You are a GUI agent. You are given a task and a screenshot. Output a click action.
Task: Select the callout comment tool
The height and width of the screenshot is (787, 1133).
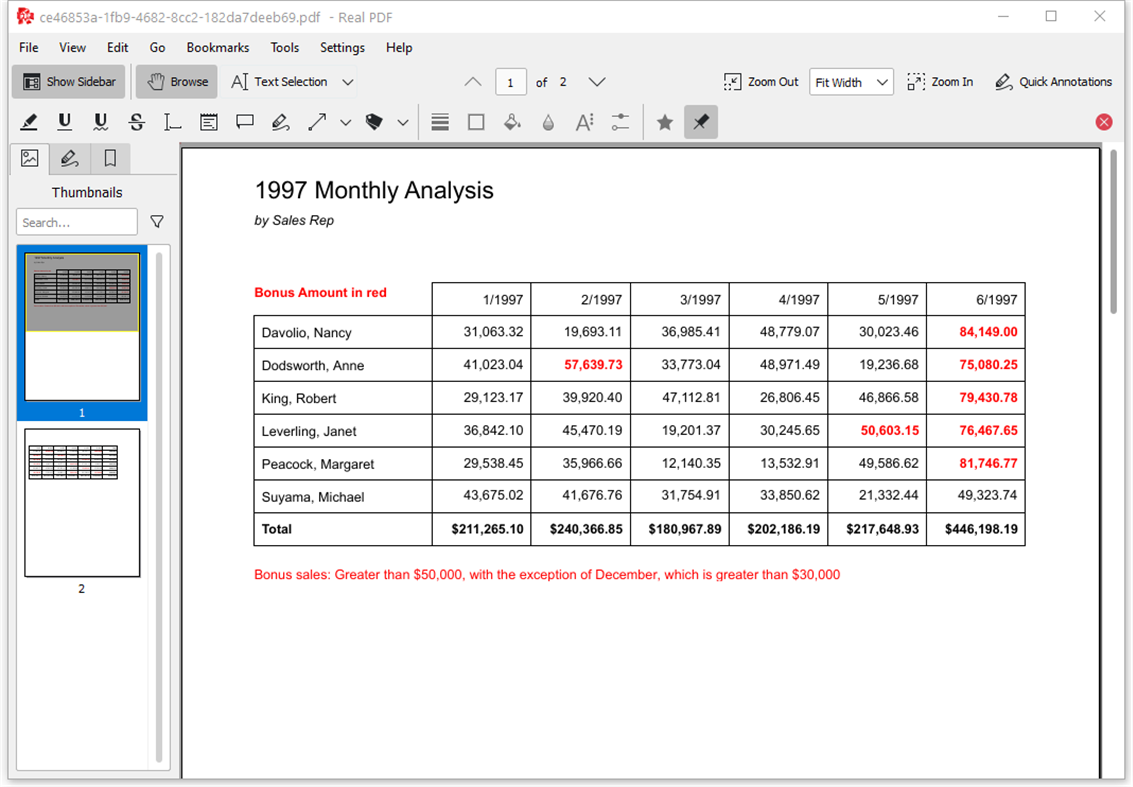(x=245, y=122)
